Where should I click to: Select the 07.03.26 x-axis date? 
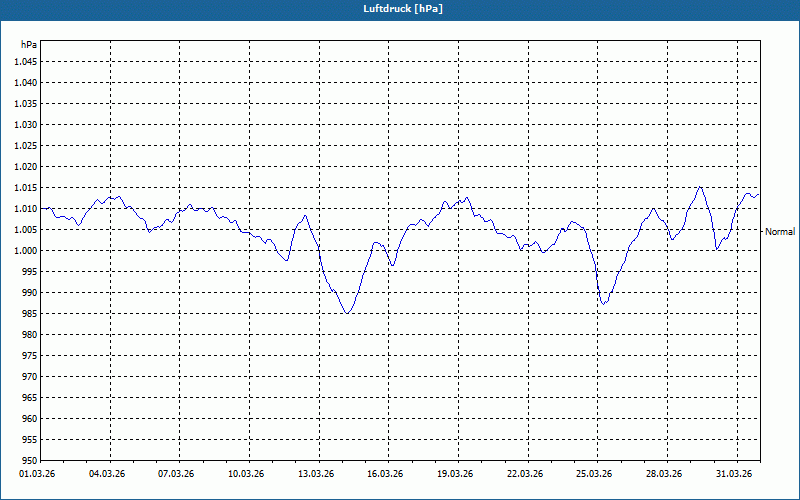pos(176,474)
